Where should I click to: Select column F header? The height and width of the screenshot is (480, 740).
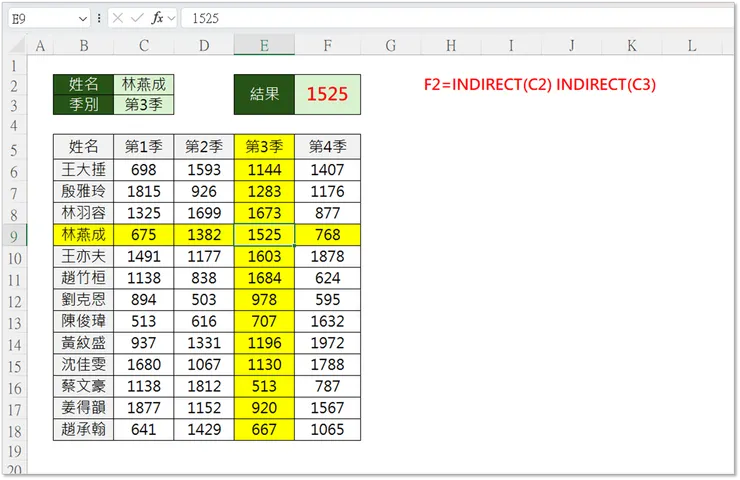(328, 46)
